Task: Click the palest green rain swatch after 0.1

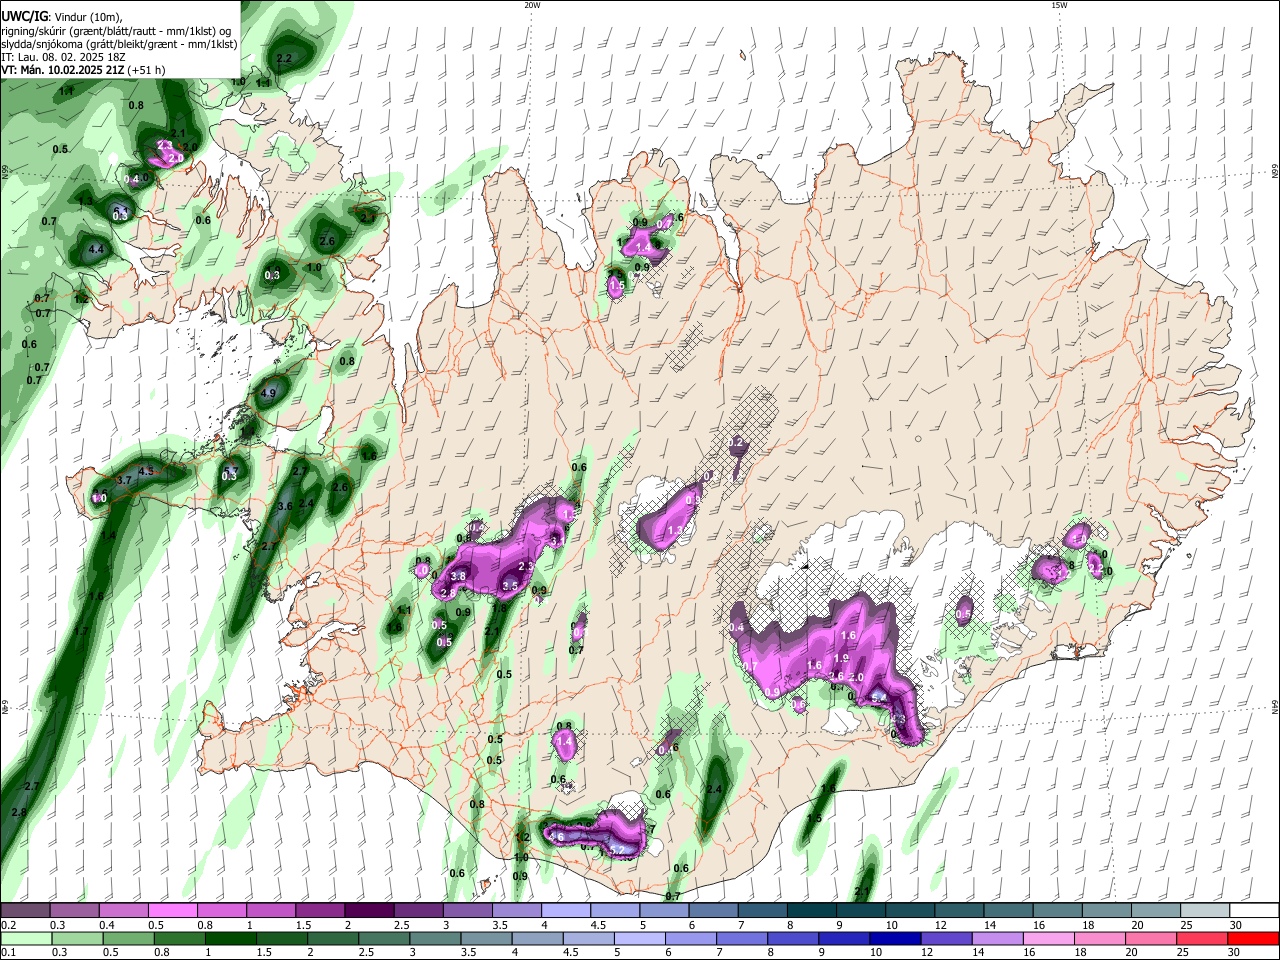Action: (x=25, y=938)
